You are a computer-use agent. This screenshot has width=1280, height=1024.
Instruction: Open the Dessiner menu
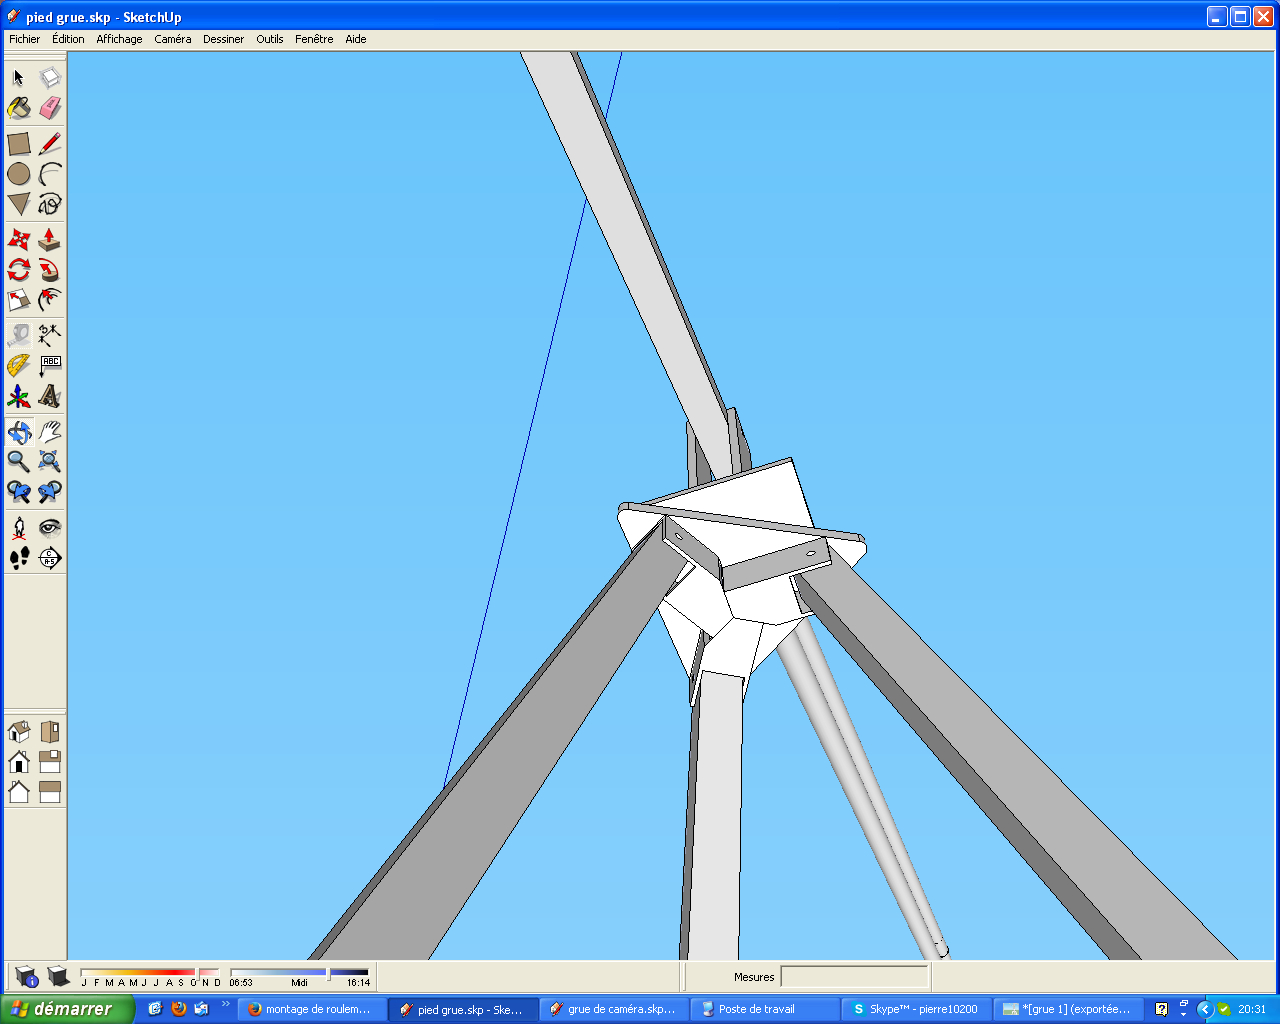[223, 39]
